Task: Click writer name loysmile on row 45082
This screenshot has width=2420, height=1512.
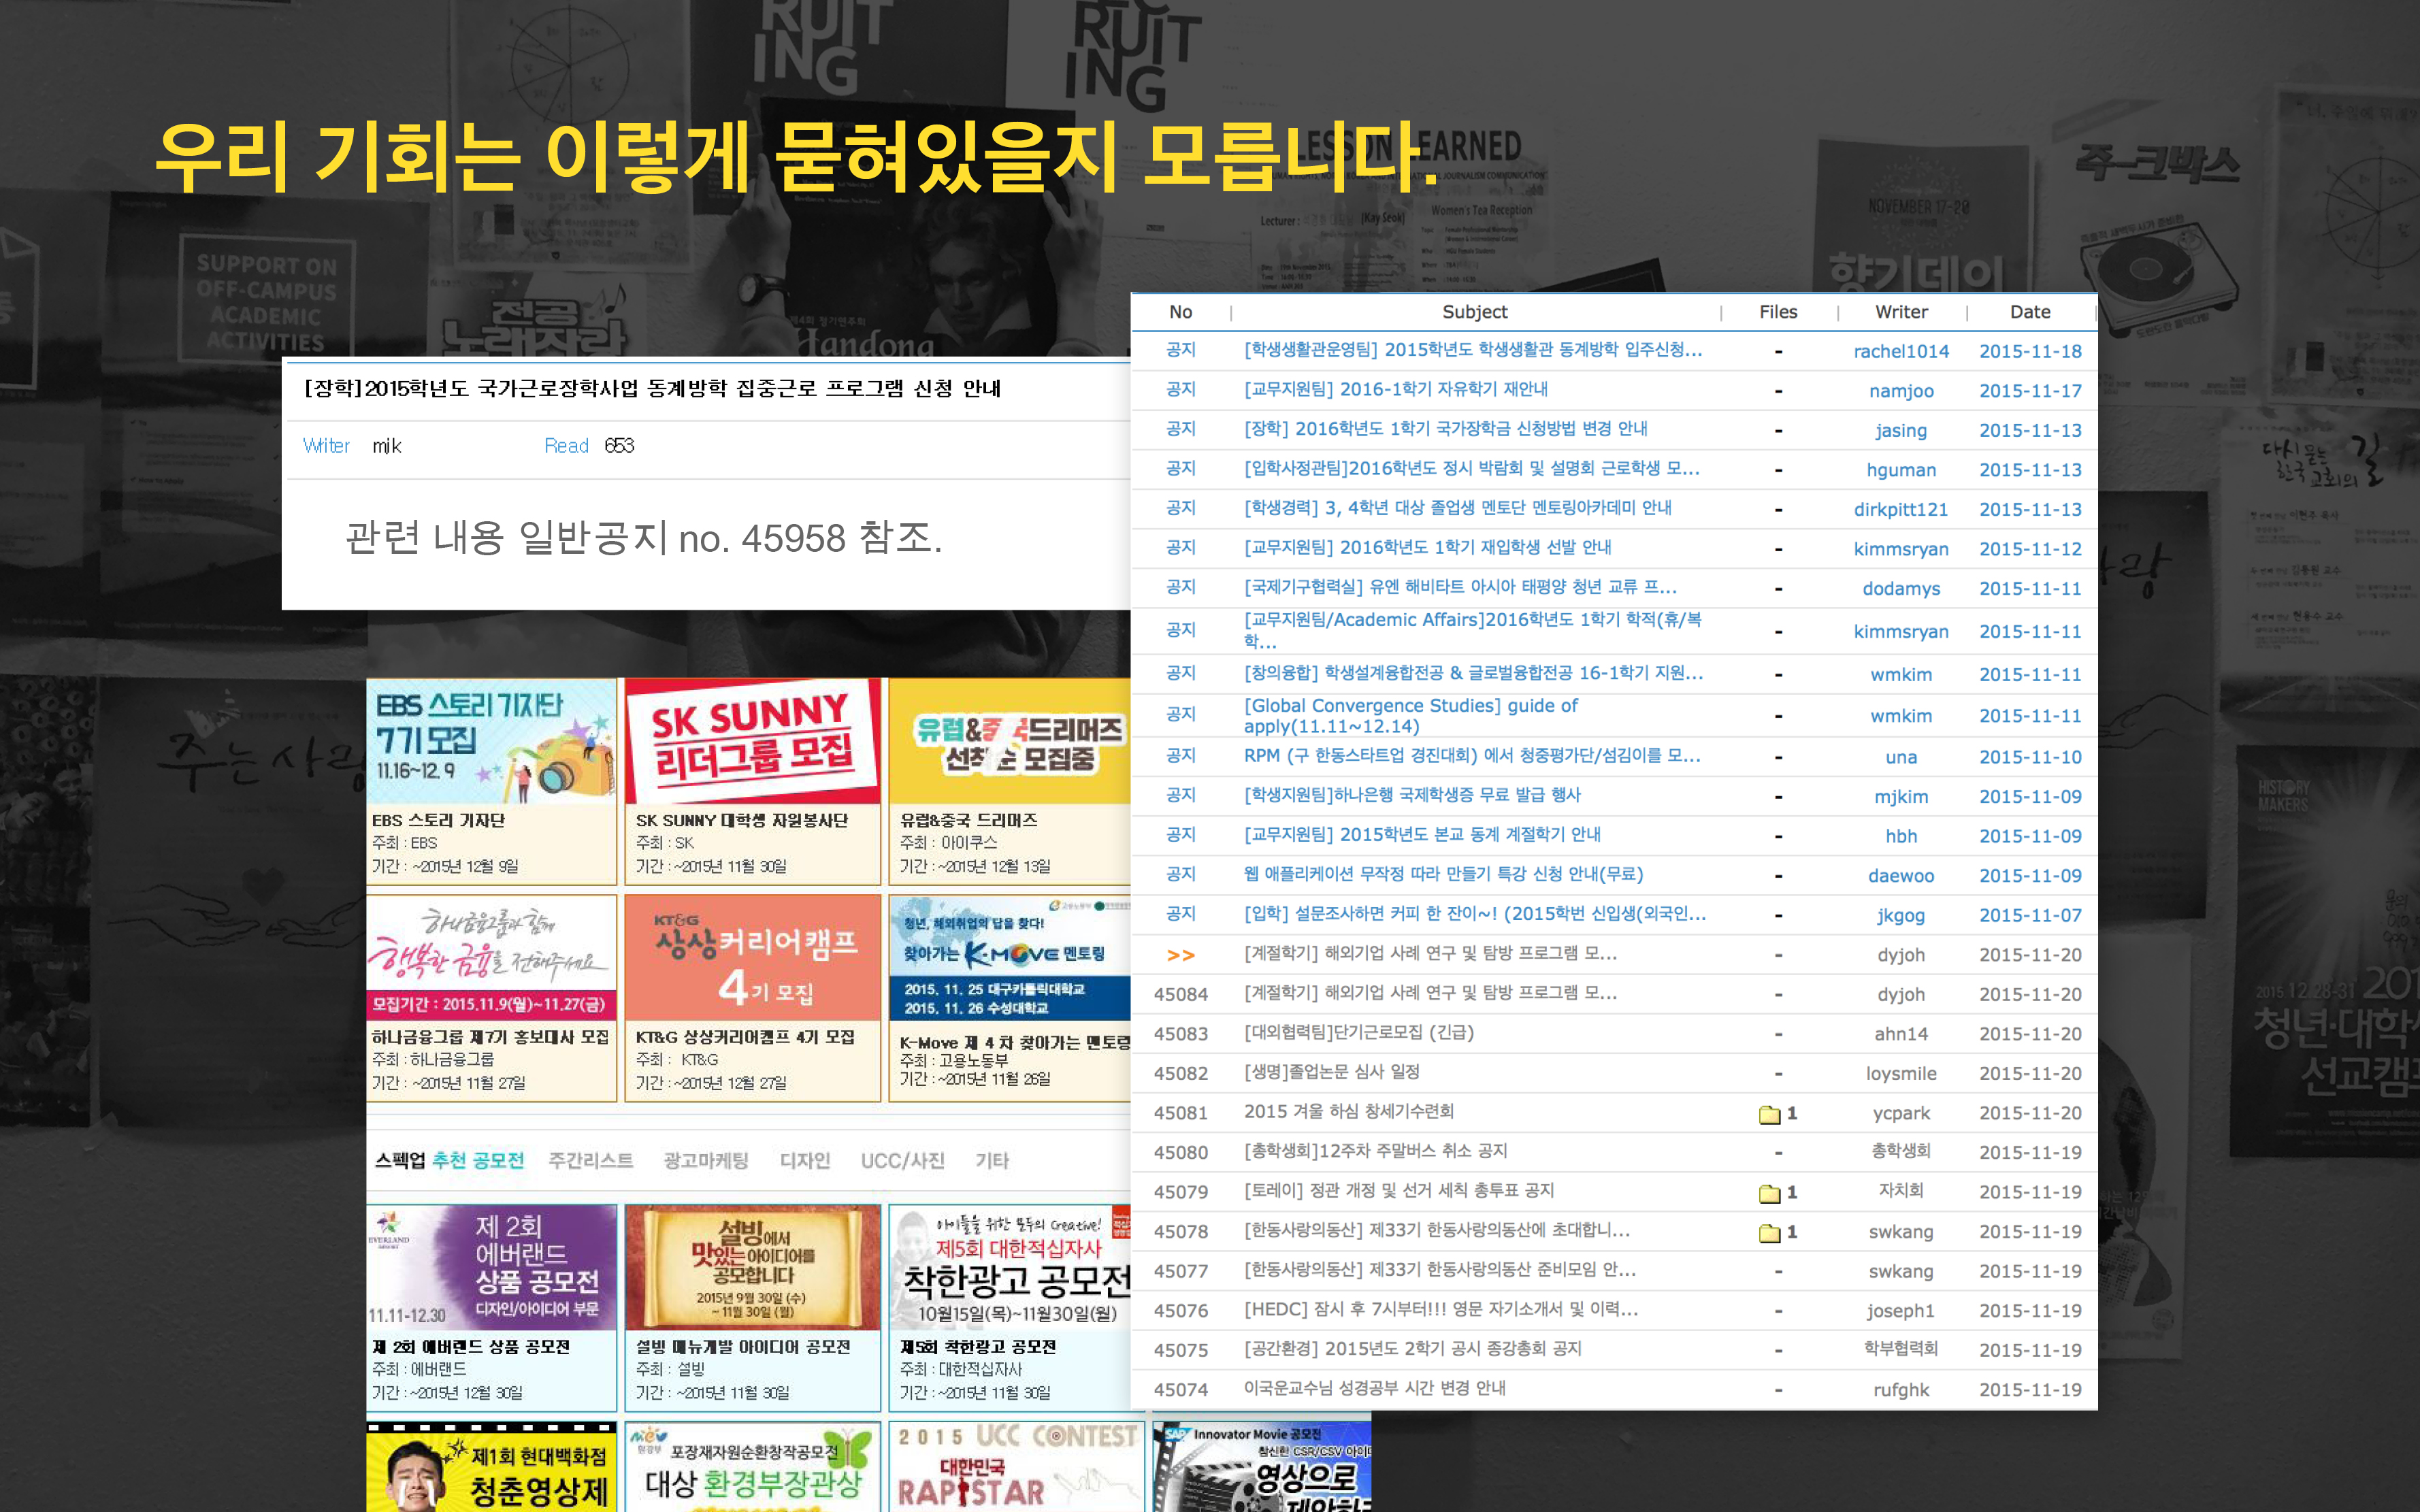Action: click(x=1901, y=1074)
